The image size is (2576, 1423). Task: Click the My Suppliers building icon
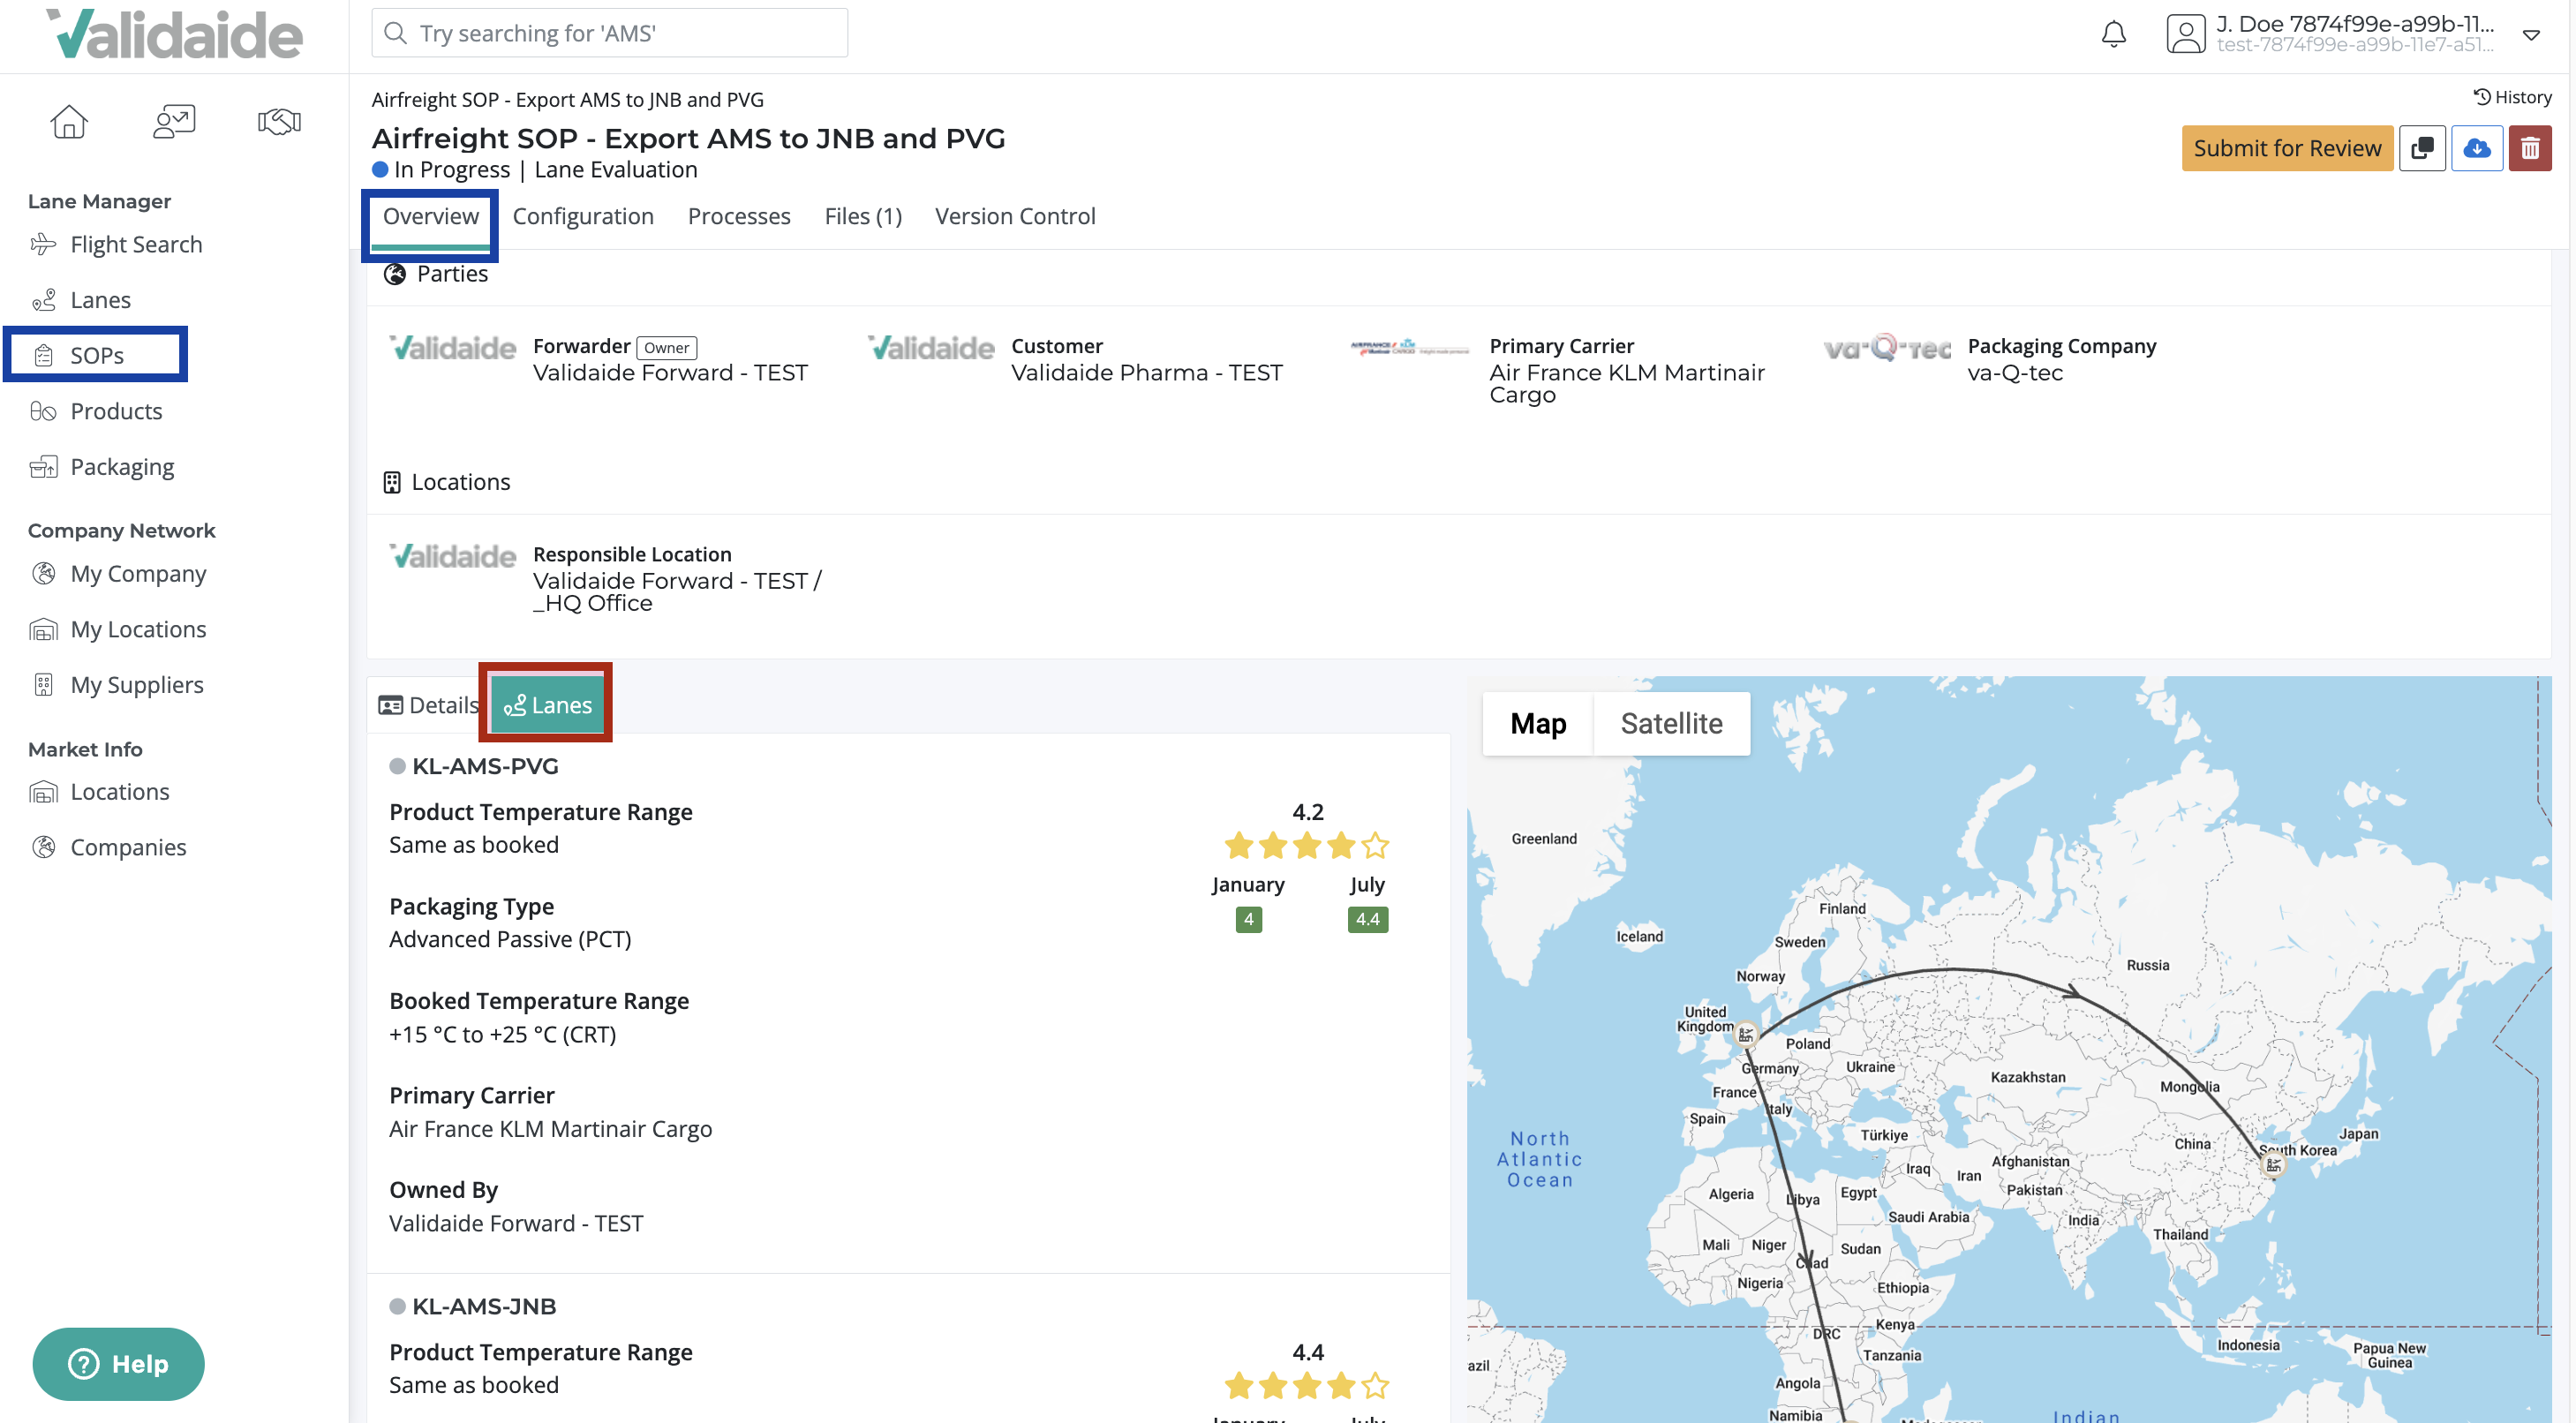(x=43, y=685)
